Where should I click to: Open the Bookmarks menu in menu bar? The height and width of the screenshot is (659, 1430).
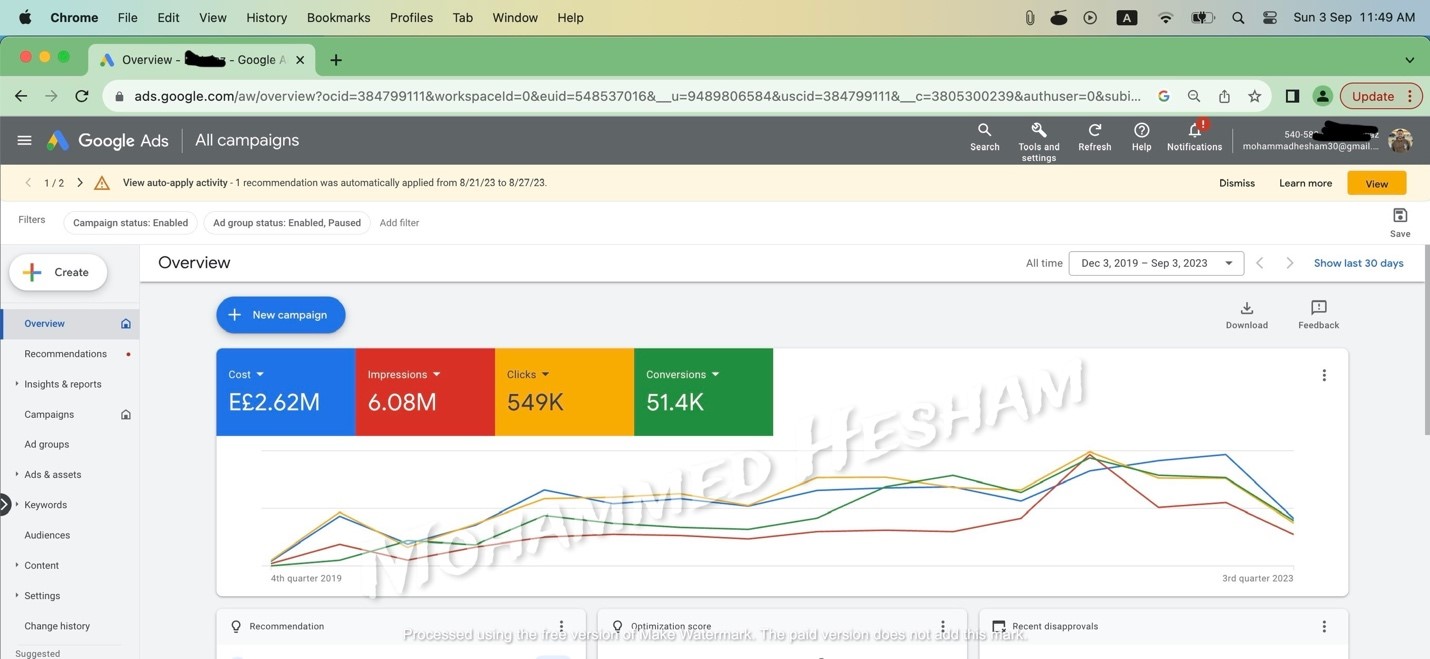coord(338,18)
